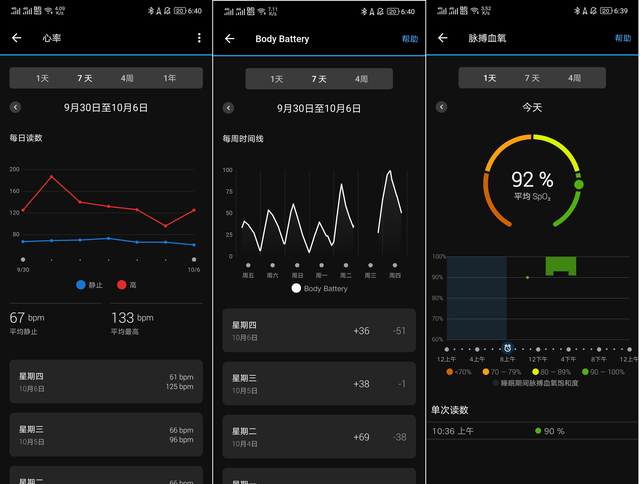Tap the peak red point on heart rate chart
Image resolution: width=640 pixels, height=484 pixels.
51,176
